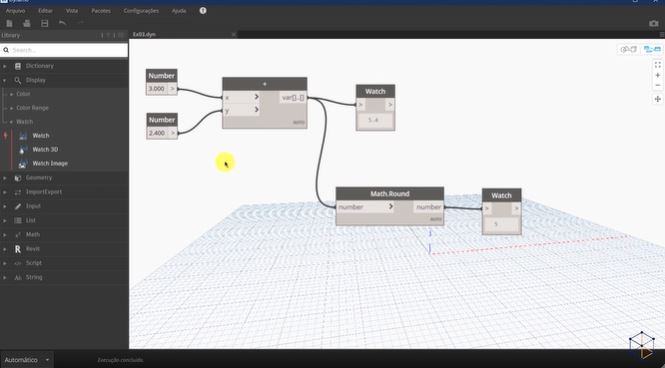Click the 2.400 number value field
665x368 pixels.
coord(157,133)
